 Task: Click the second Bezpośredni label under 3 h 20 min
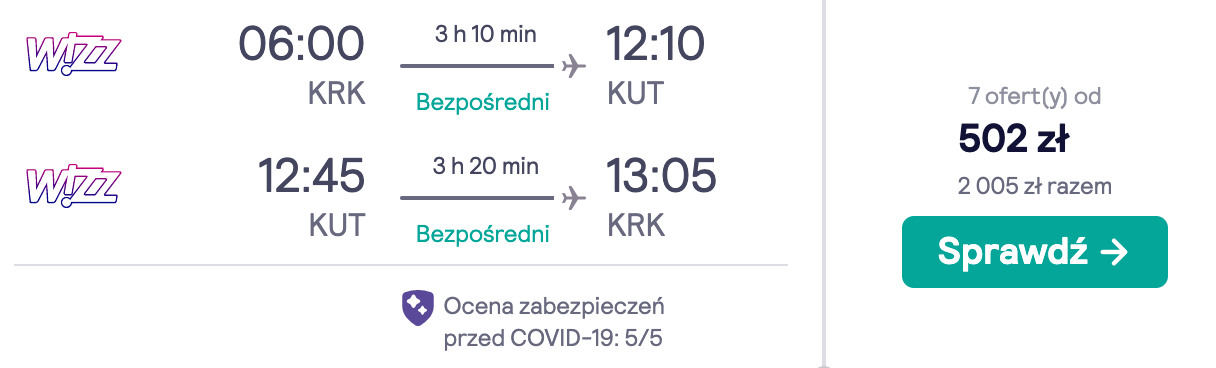[483, 234]
